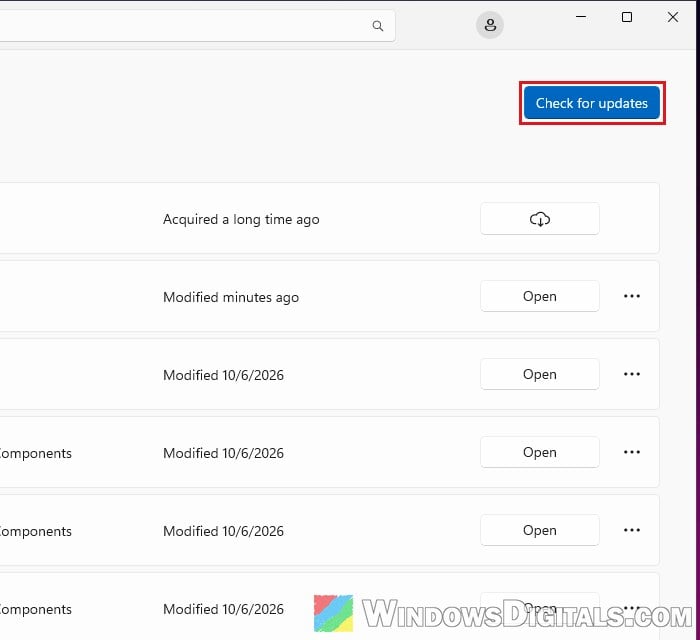Image resolution: width=700 pixels, height=640 pixels.
Task: Click the search magnifier icon
Action: click(x=378, y=26)
